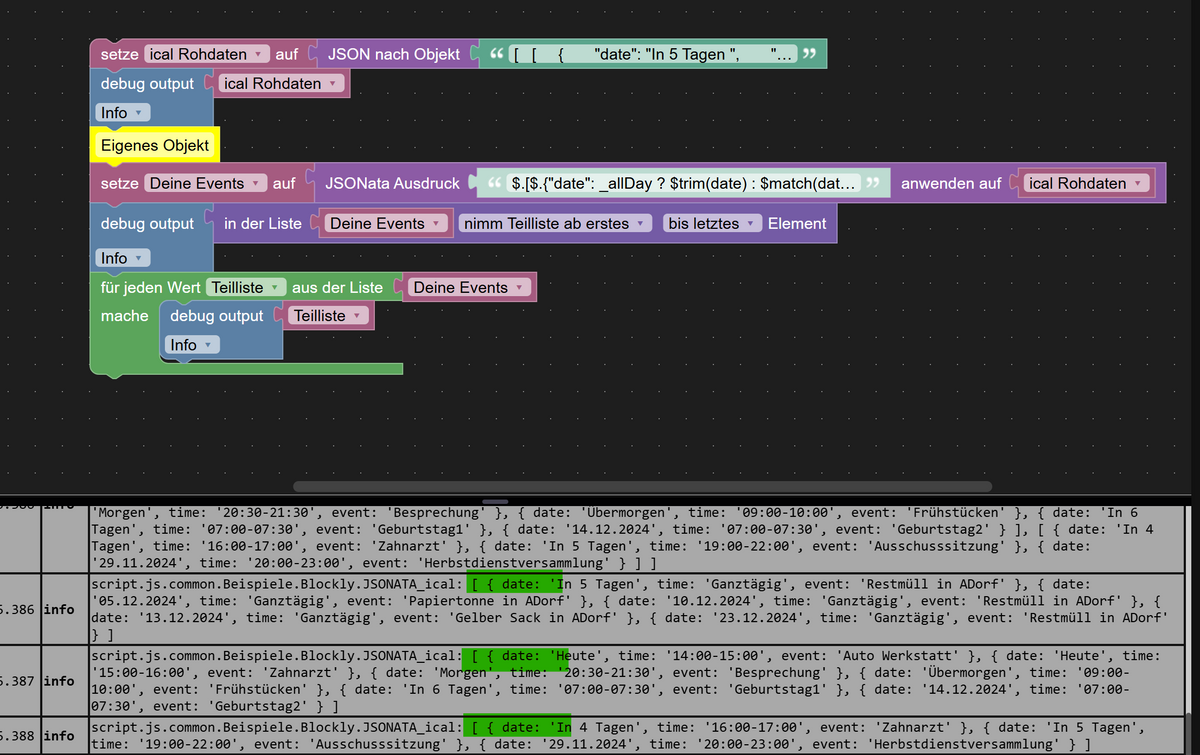This screenshot has height=755, width=1200.
Task: Select the 'JSONata Ausdruck' block
Action: [x=392, y=184]
